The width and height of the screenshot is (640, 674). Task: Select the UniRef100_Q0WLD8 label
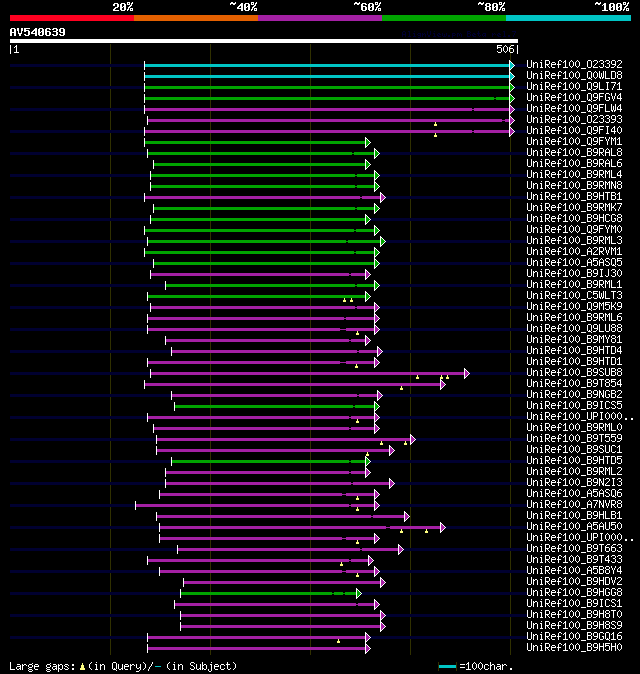[x=574, y=75]
